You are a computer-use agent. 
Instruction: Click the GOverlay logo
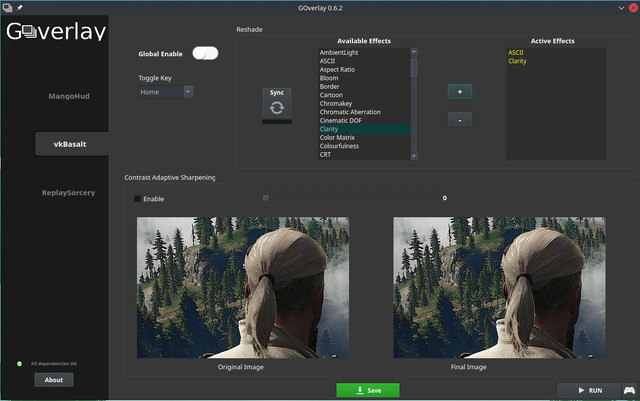pos(56,31)
